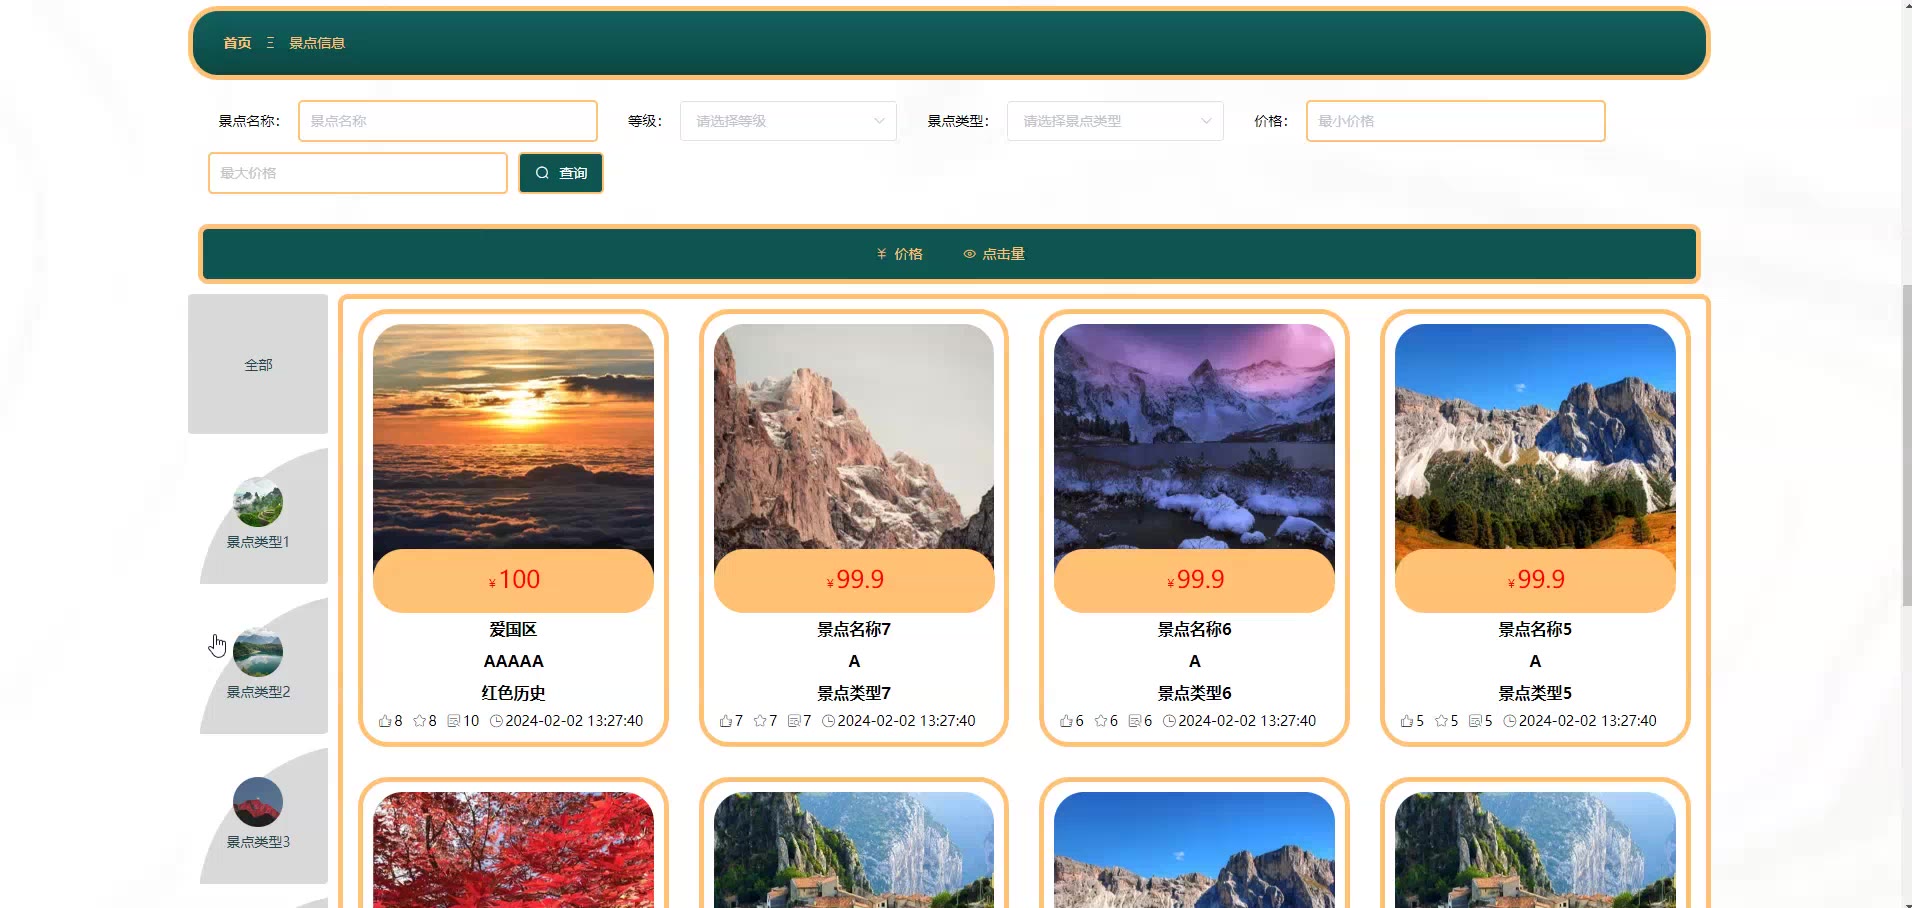Click the clock icon on 景点名称7 card

pos(828,721)
